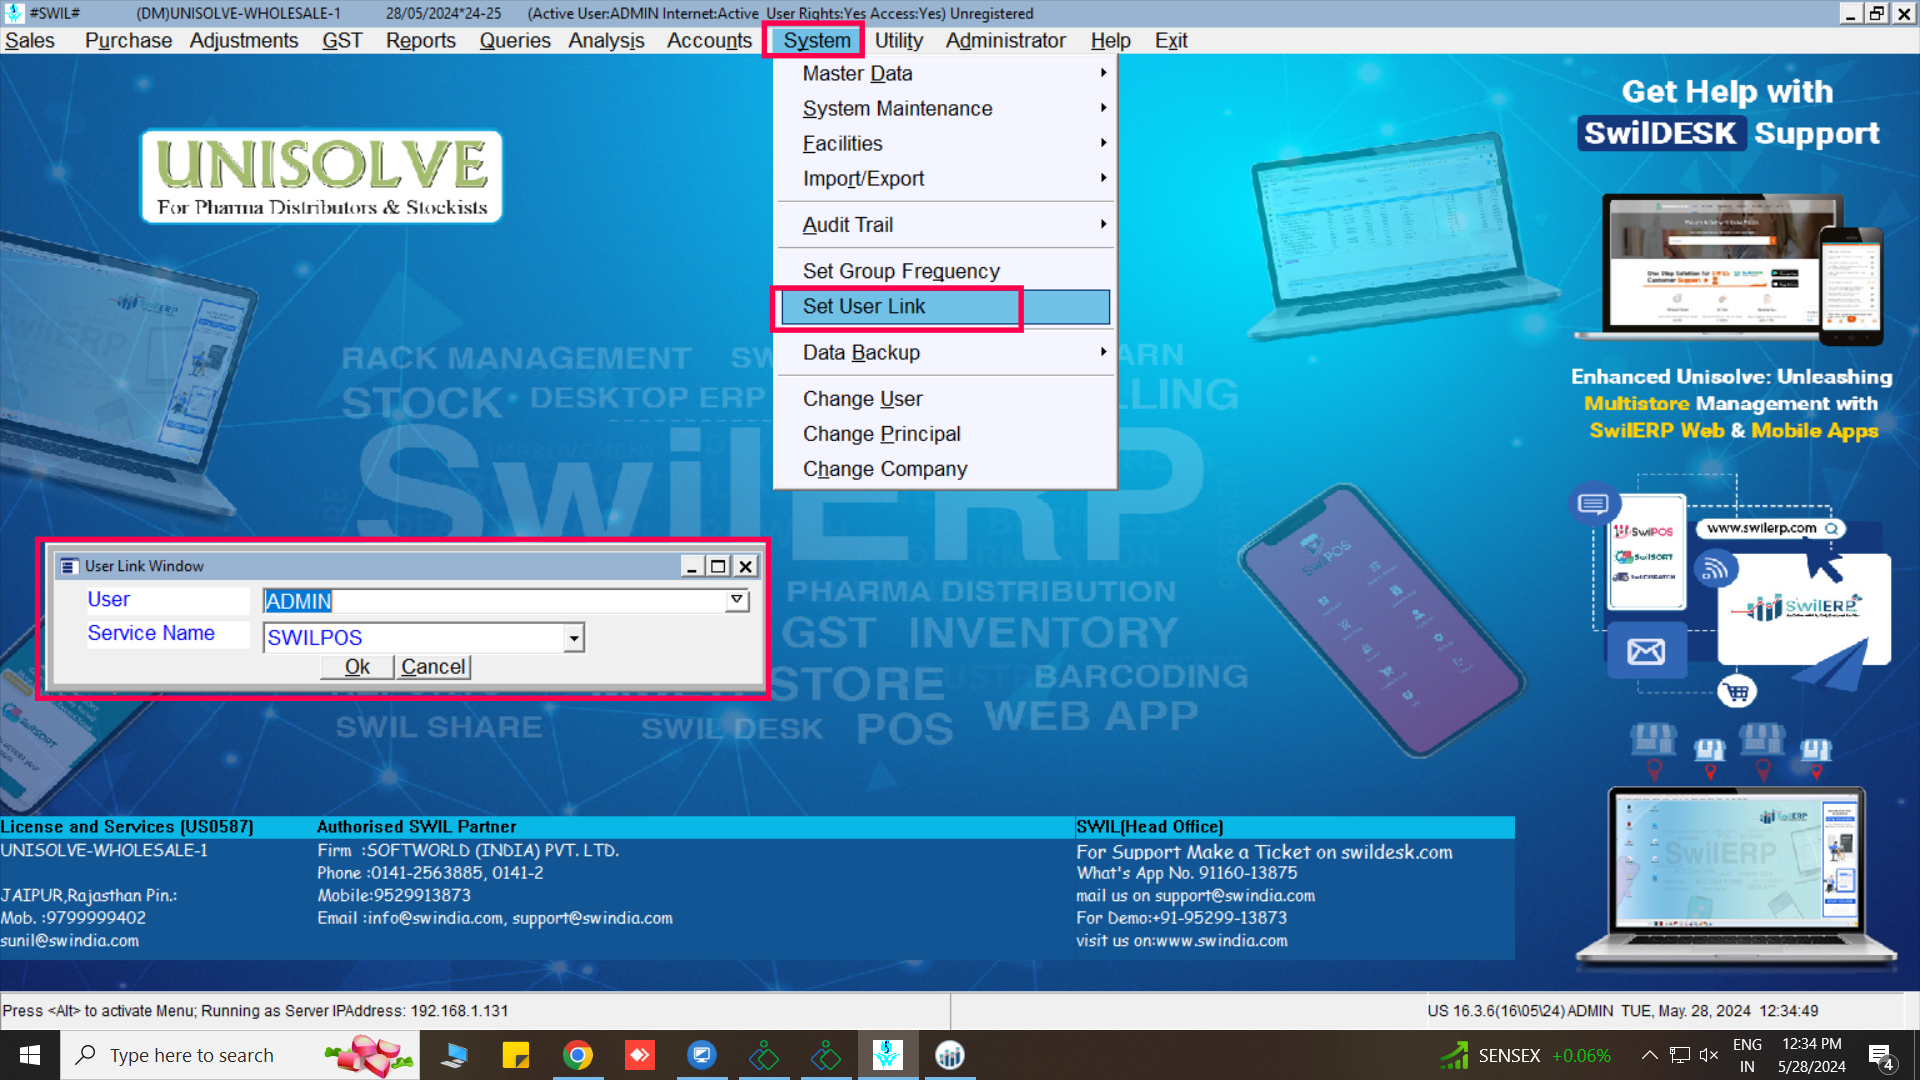Open the Queries menu
Screen dimensions: 1920x1080
click(515, 40)
